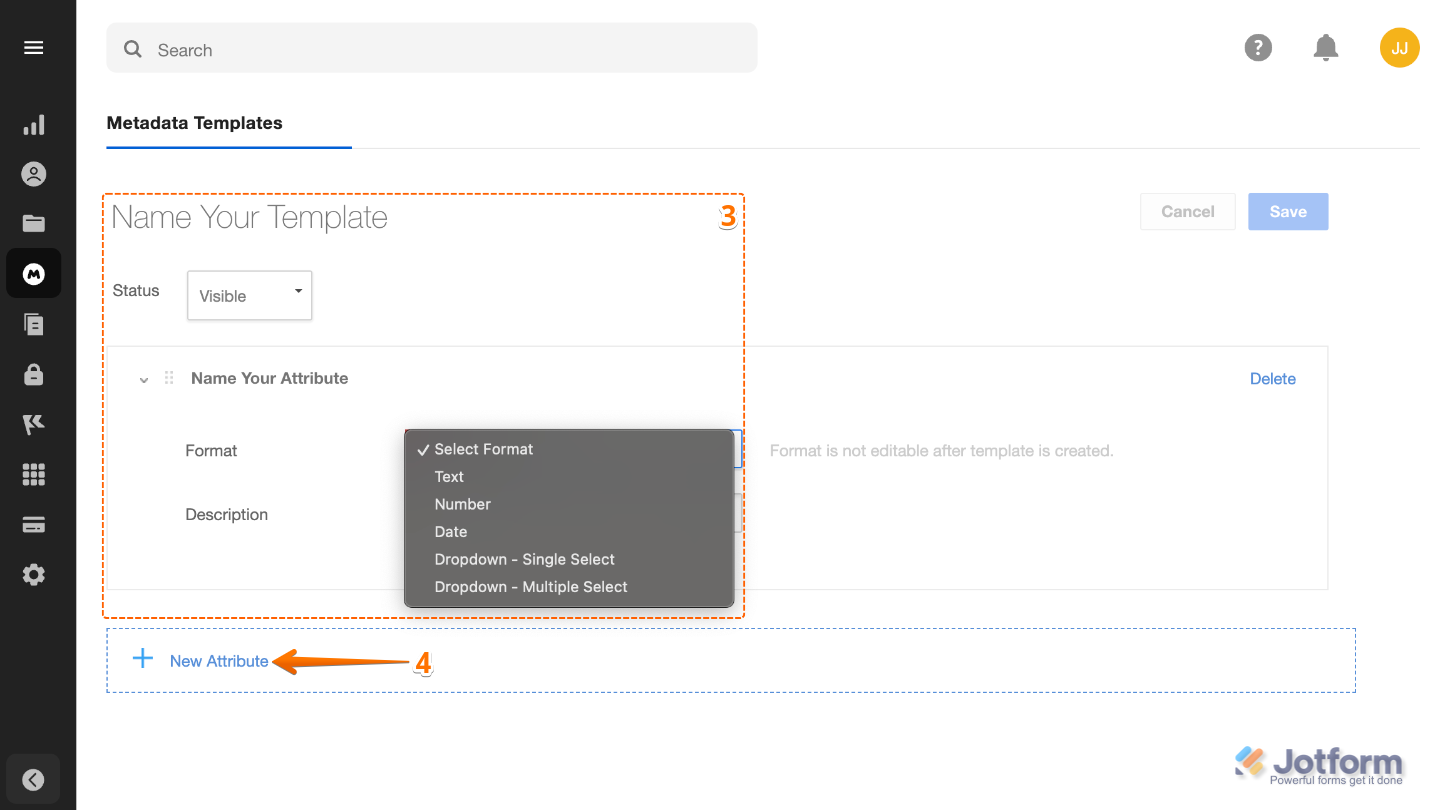Select the Security lock icon
Screen dimensions: 1440x810
(x=33, y=374)
